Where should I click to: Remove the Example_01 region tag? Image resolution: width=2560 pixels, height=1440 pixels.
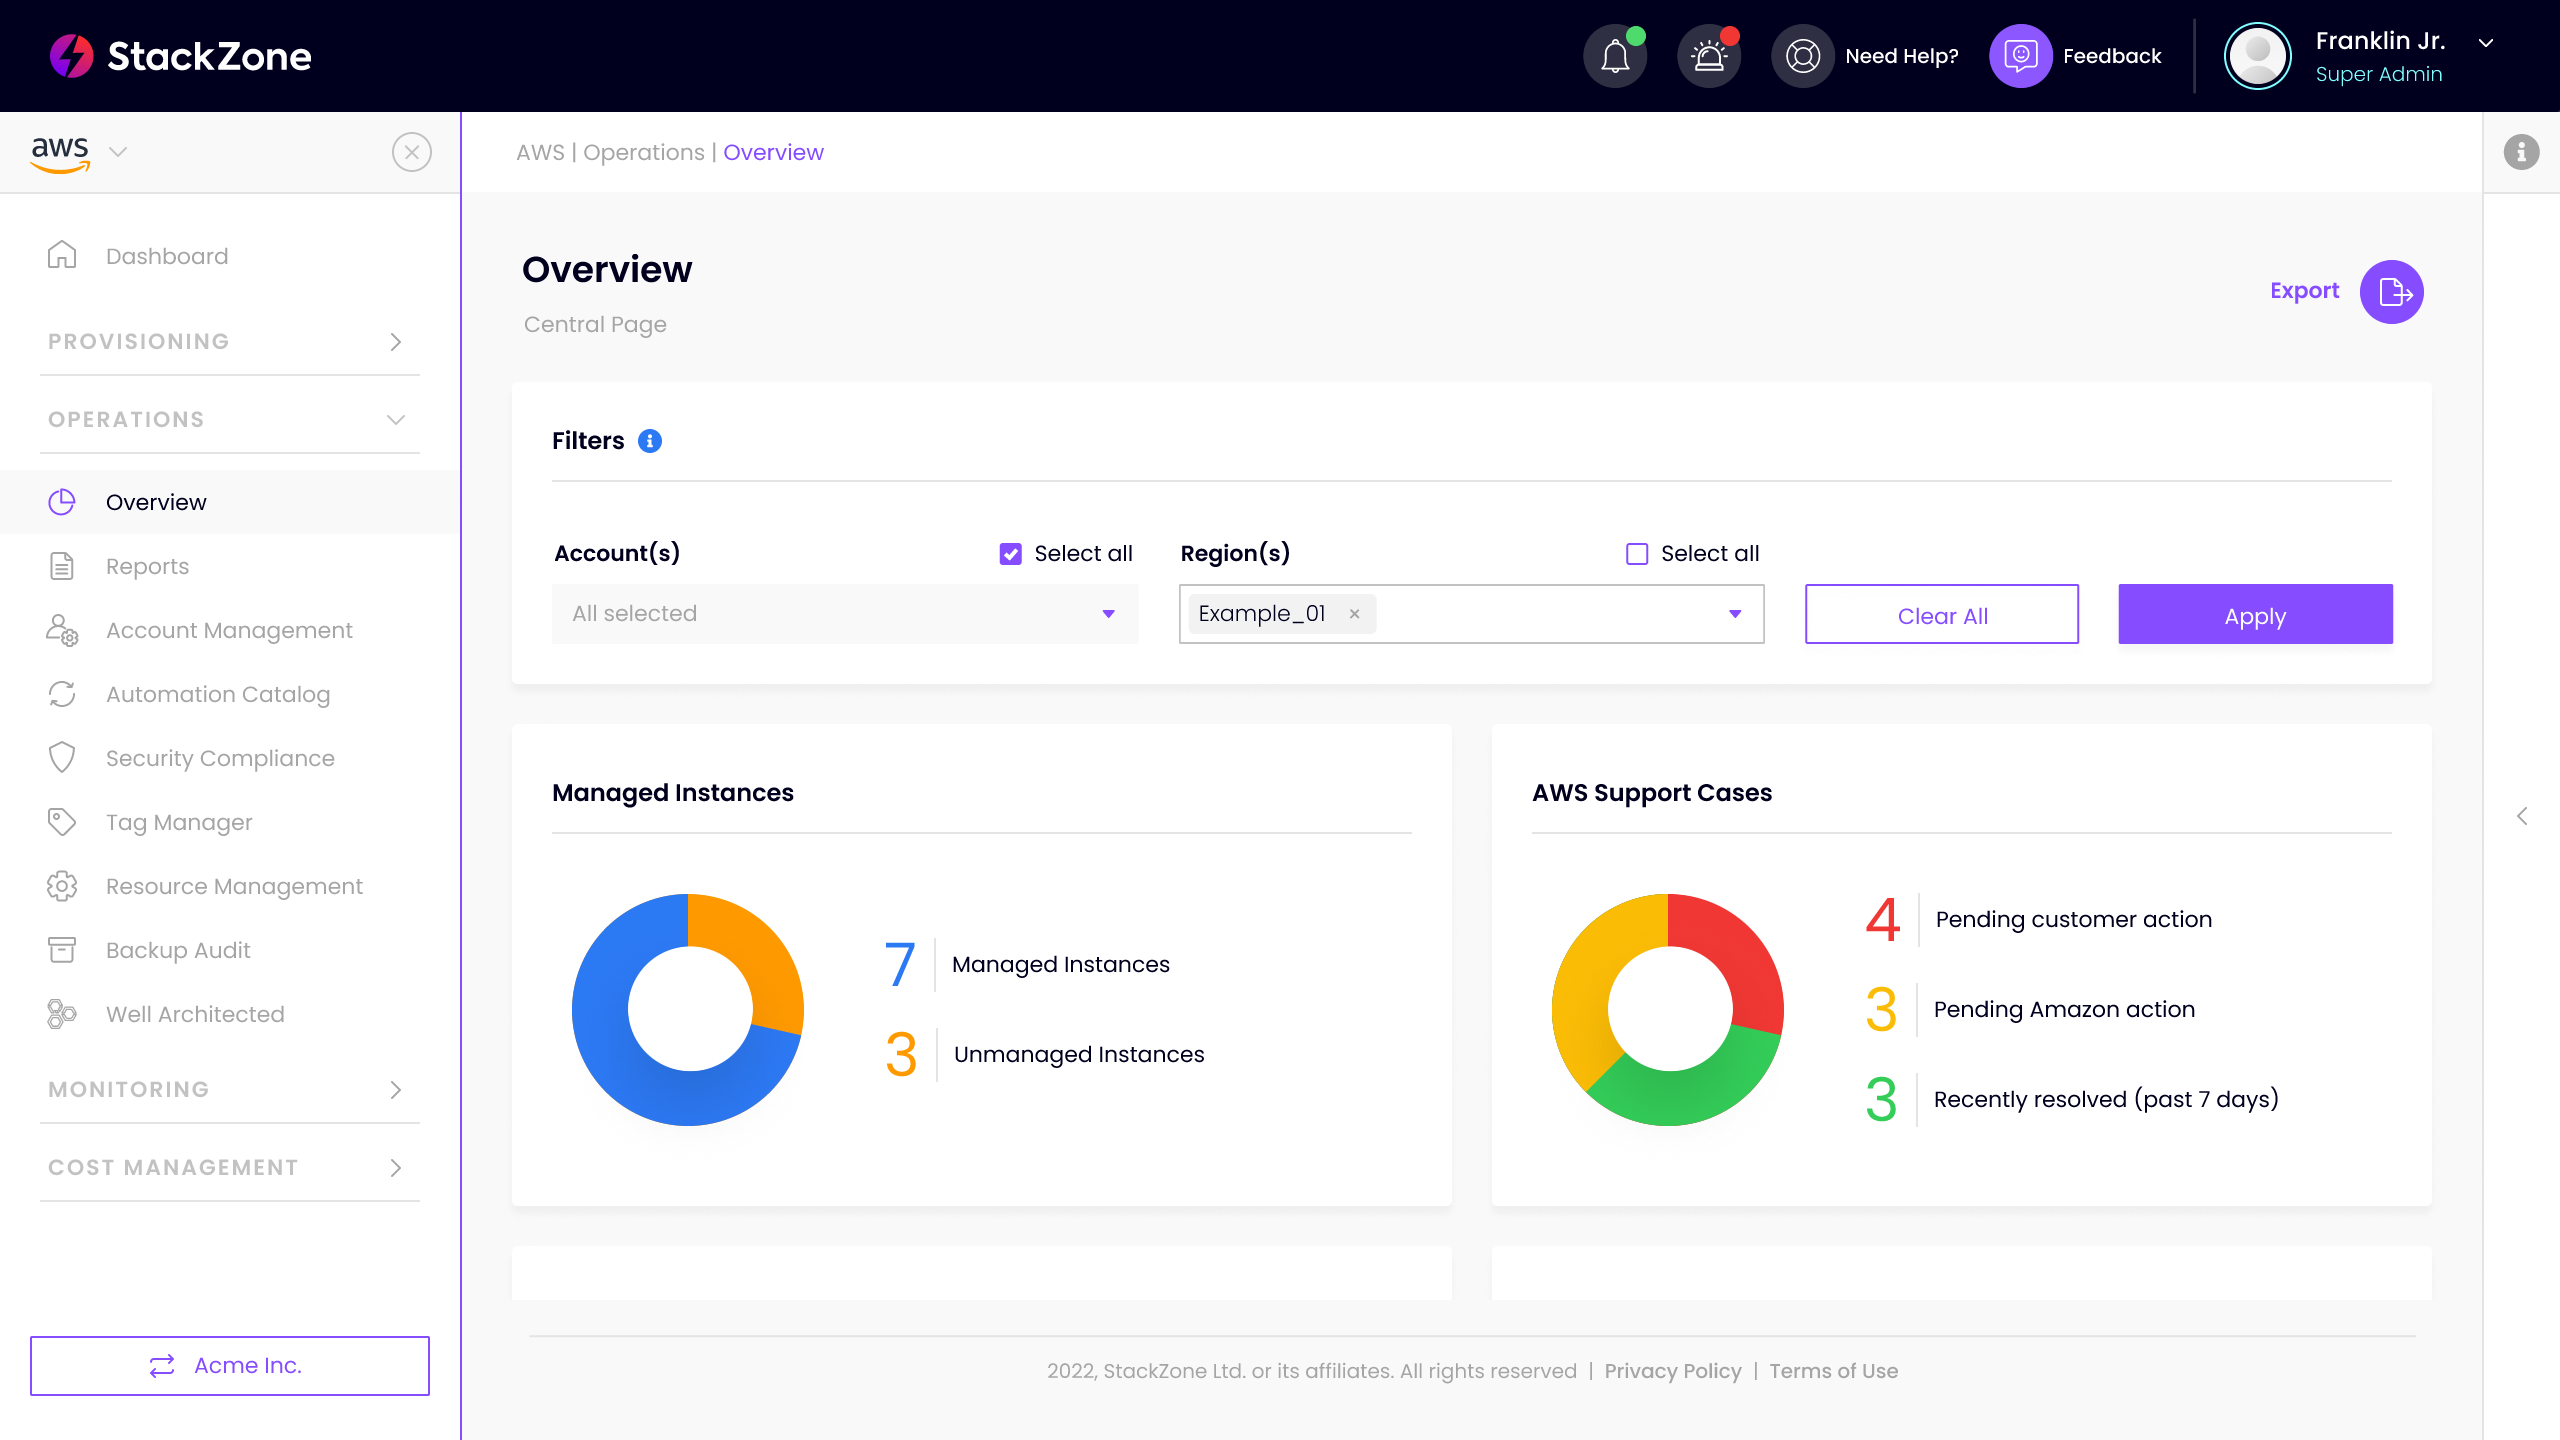pos(1354,614)
